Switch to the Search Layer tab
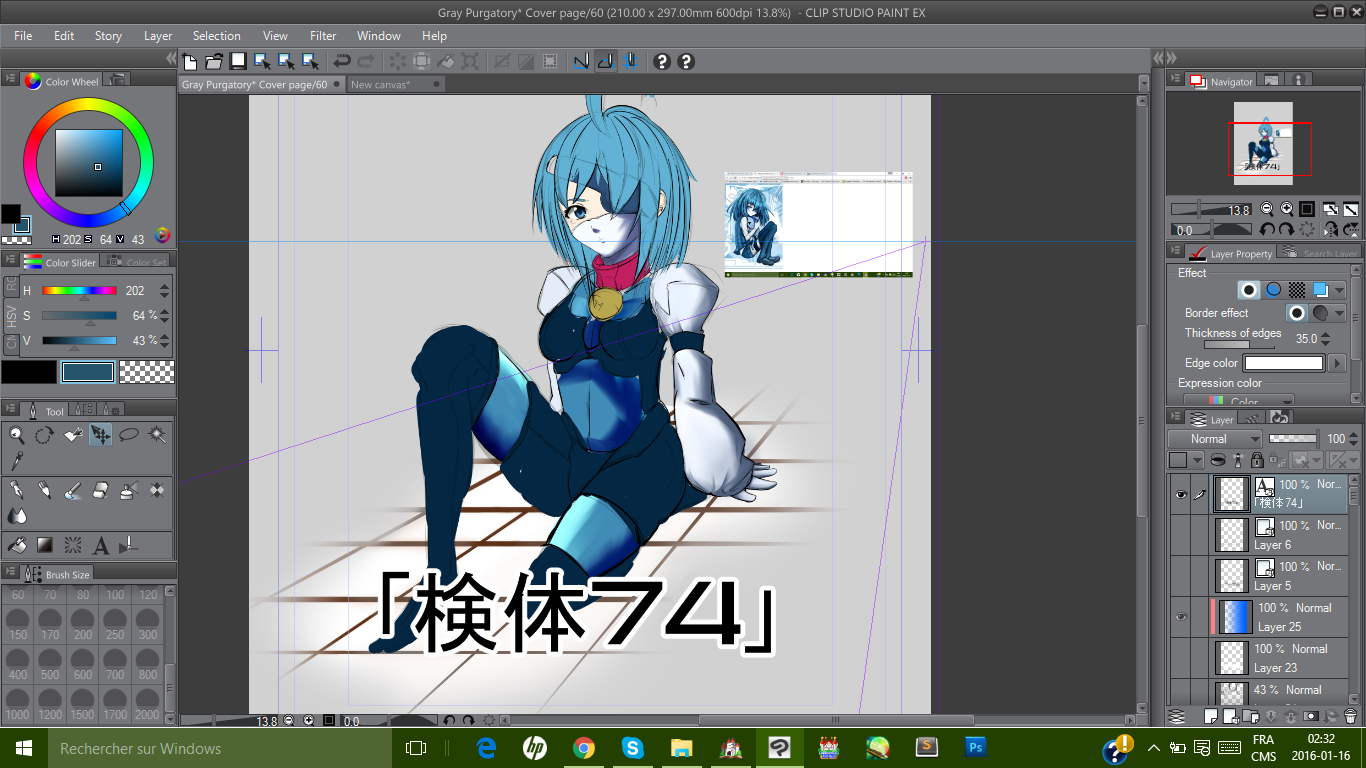This screenshot has width=1366, height=768. point(1320,253)
